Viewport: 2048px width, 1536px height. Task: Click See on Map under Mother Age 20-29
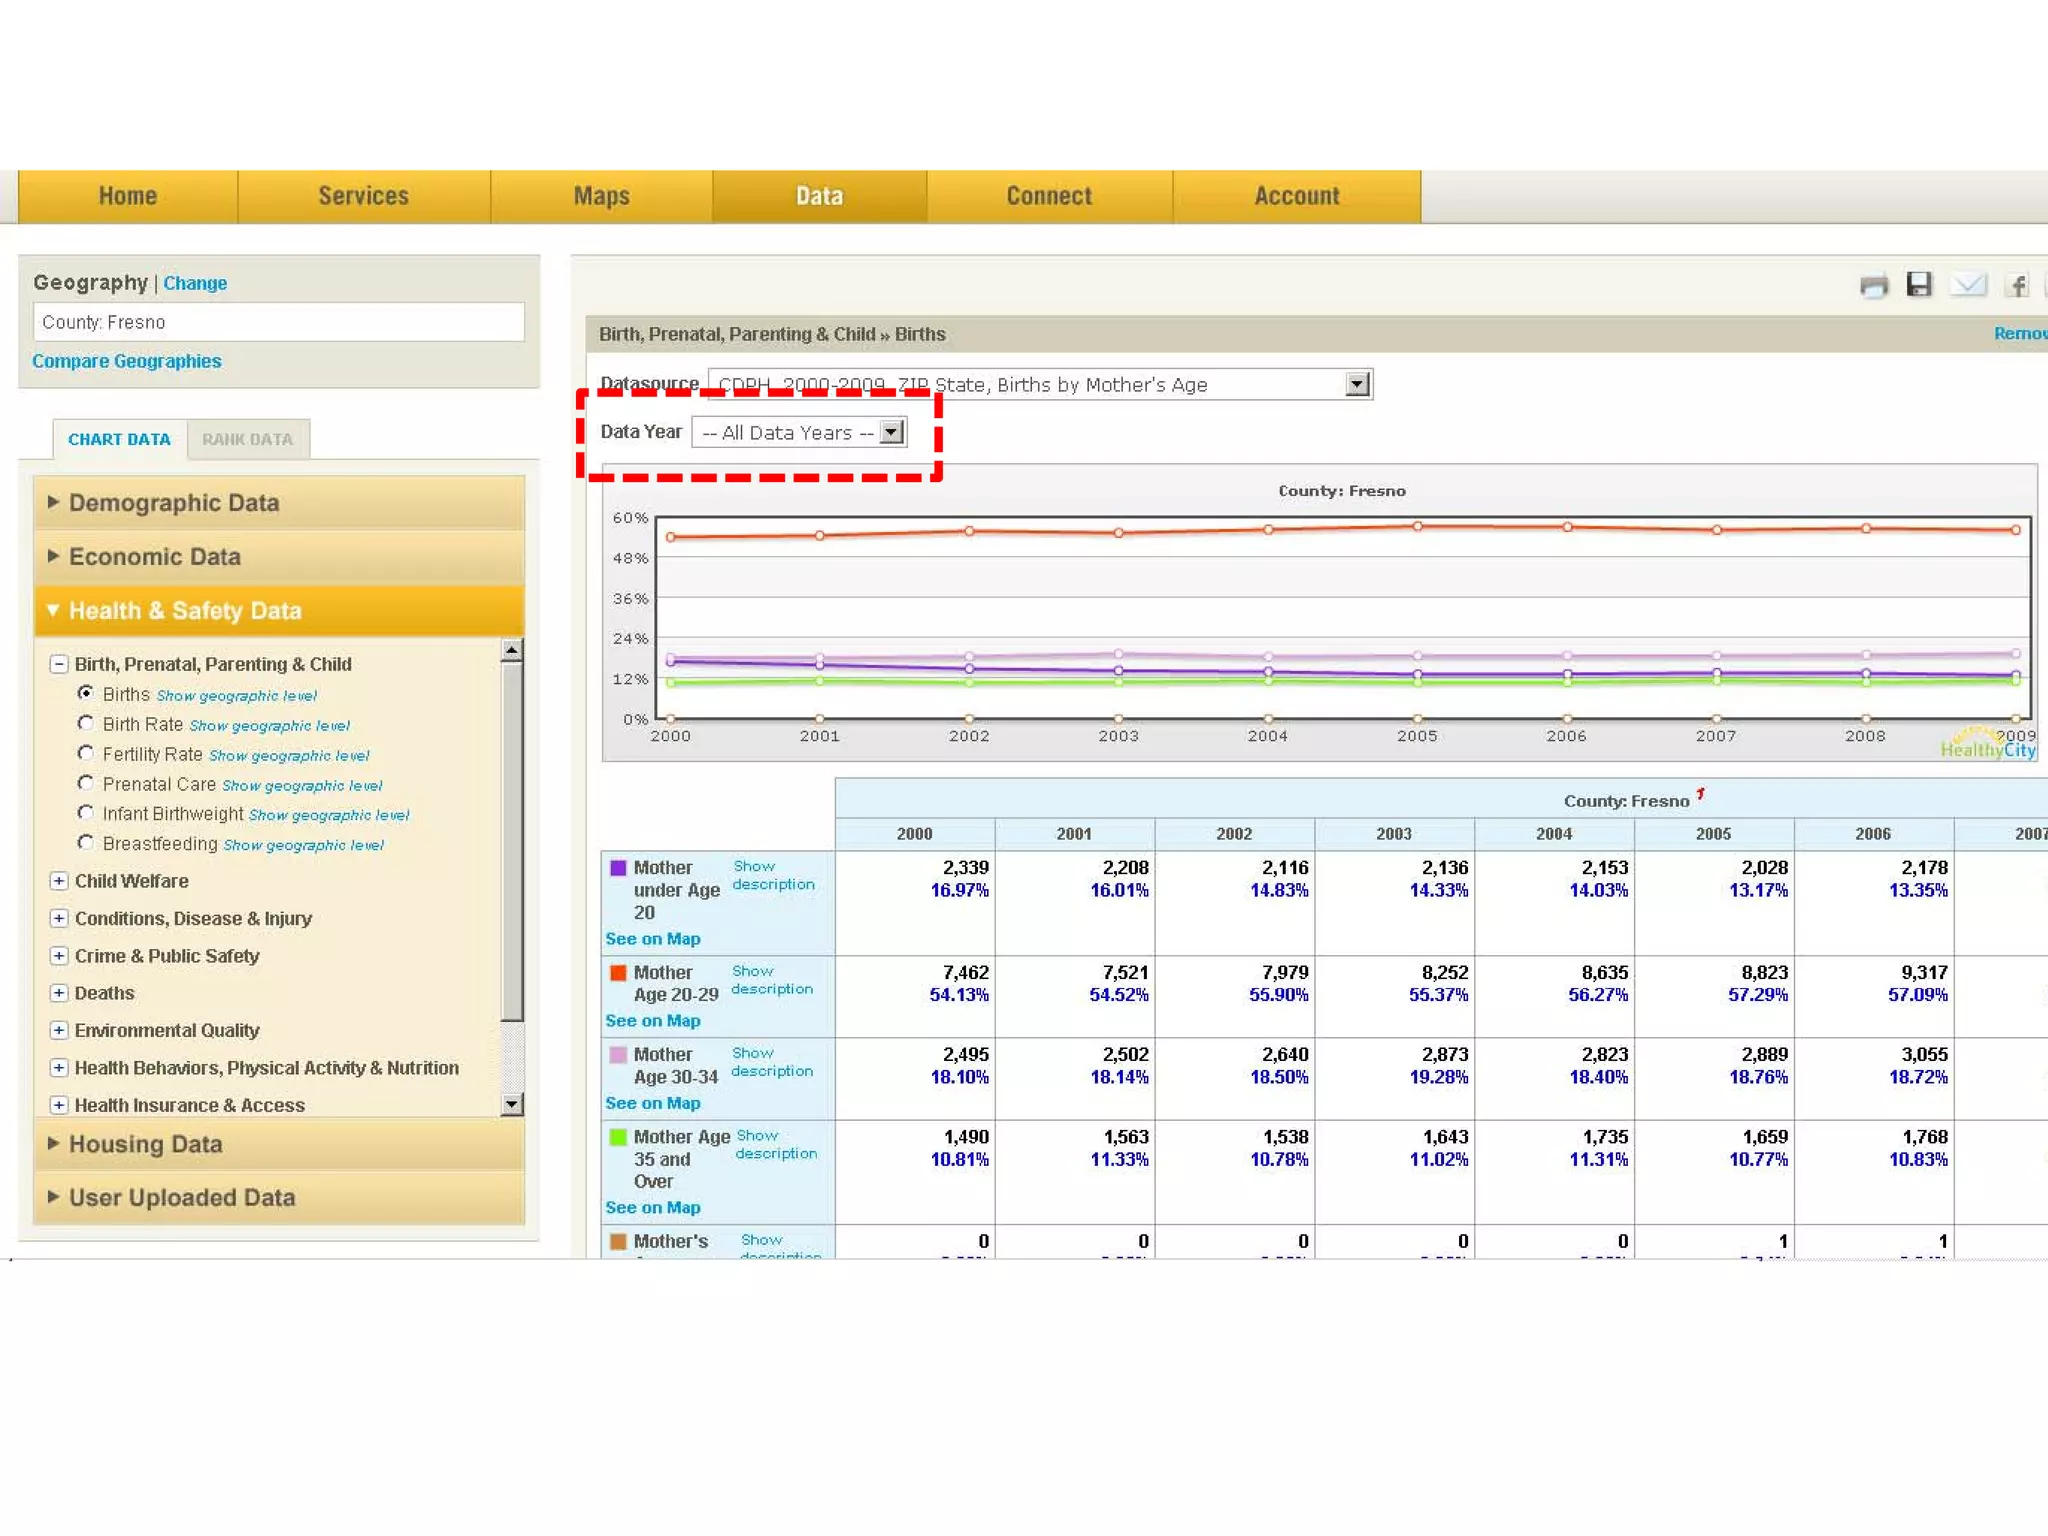[652, 1021]
